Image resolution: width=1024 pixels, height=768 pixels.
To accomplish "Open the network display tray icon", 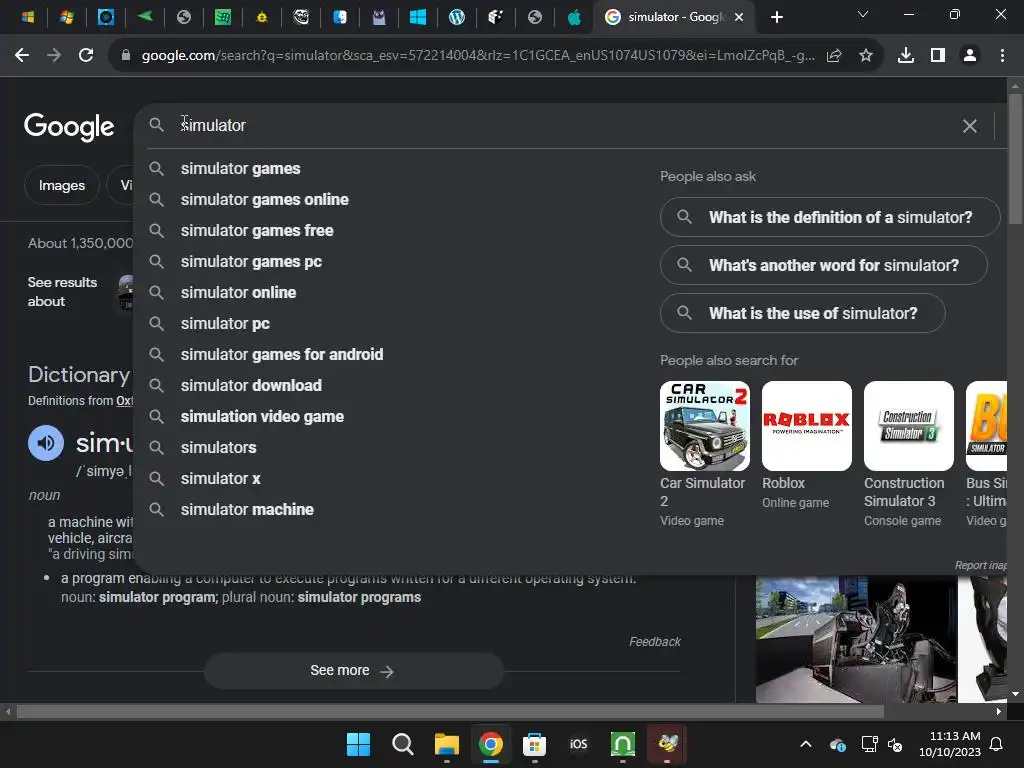I will [869, 744].
